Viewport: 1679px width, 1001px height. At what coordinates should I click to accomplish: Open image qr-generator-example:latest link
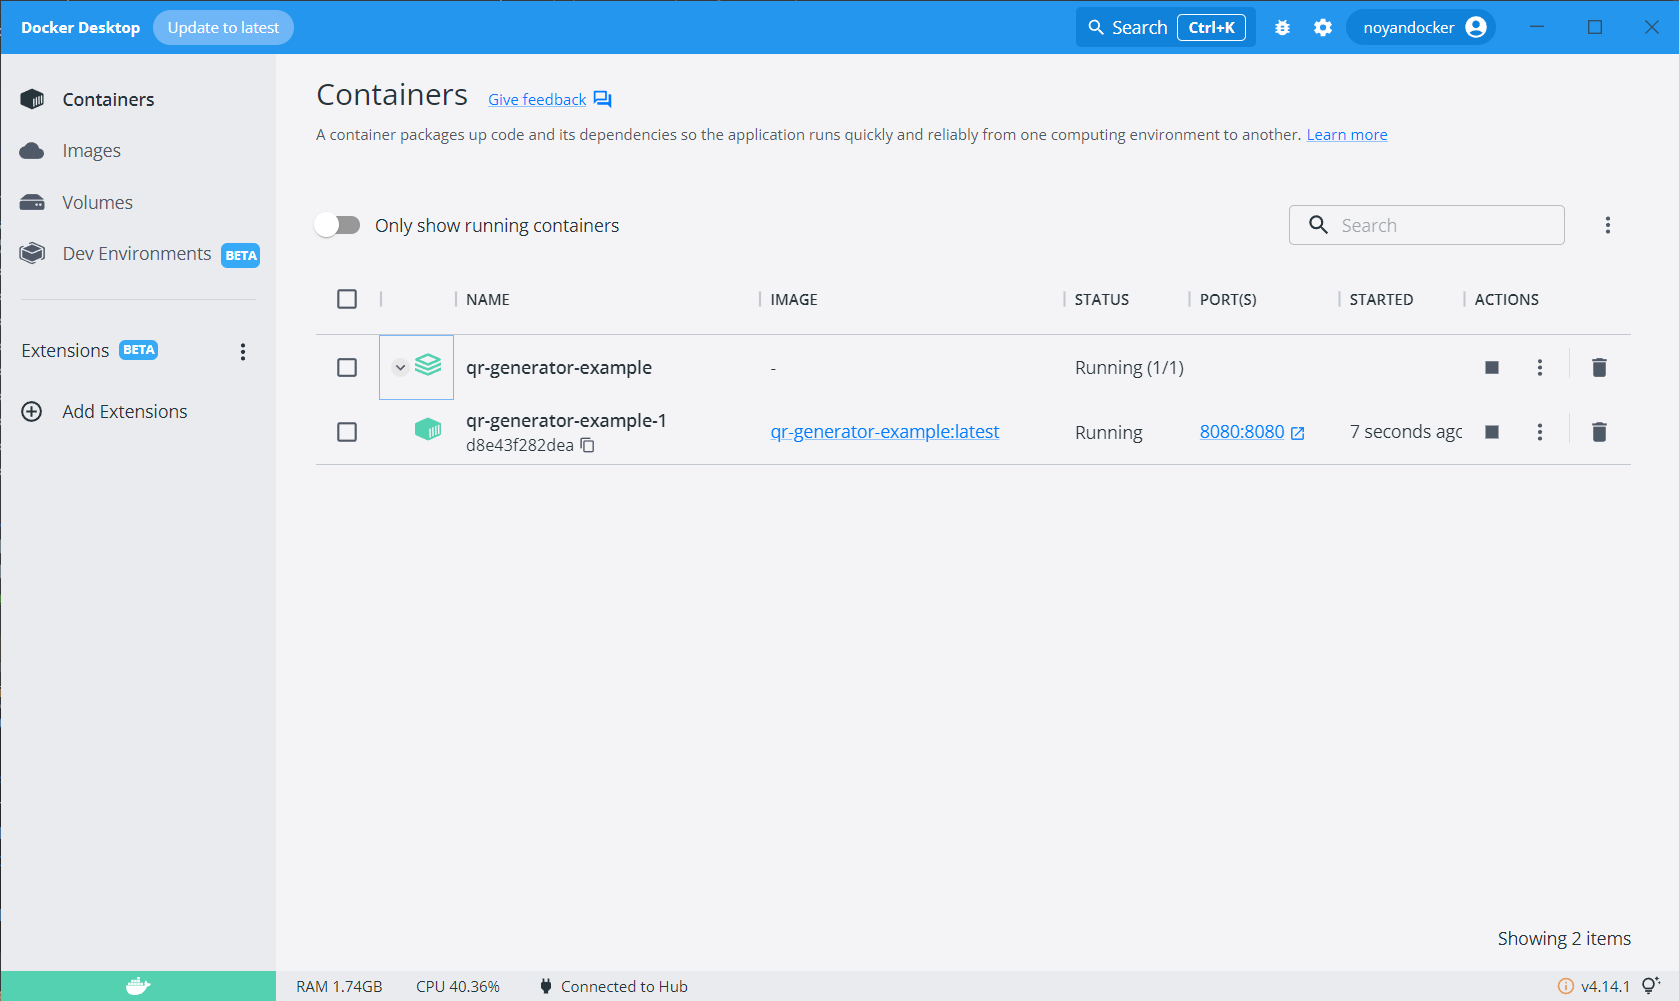point(885,432)
